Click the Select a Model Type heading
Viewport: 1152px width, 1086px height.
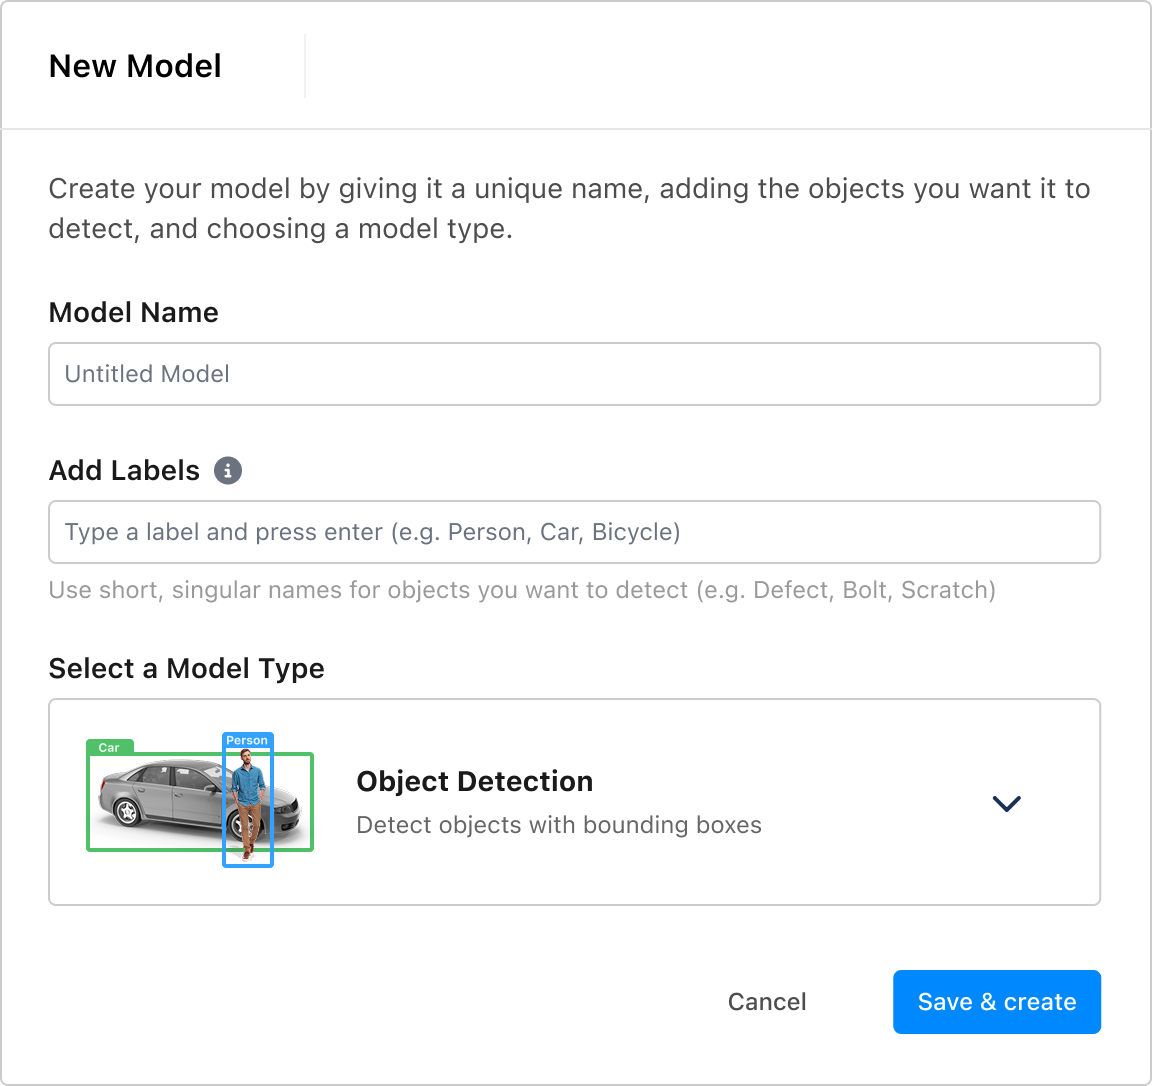pos(186,668)
